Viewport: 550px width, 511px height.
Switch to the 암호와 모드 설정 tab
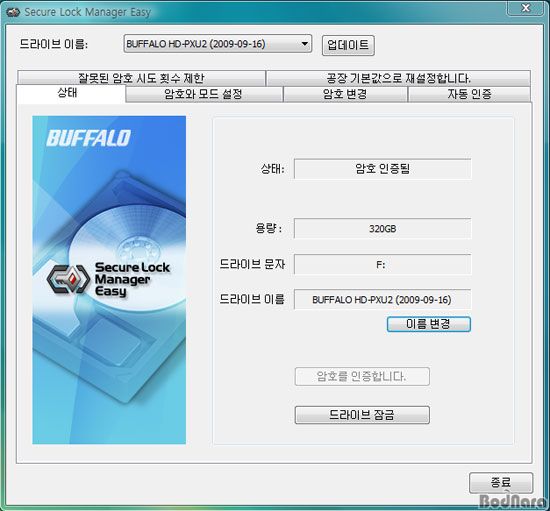pos(204,94)
